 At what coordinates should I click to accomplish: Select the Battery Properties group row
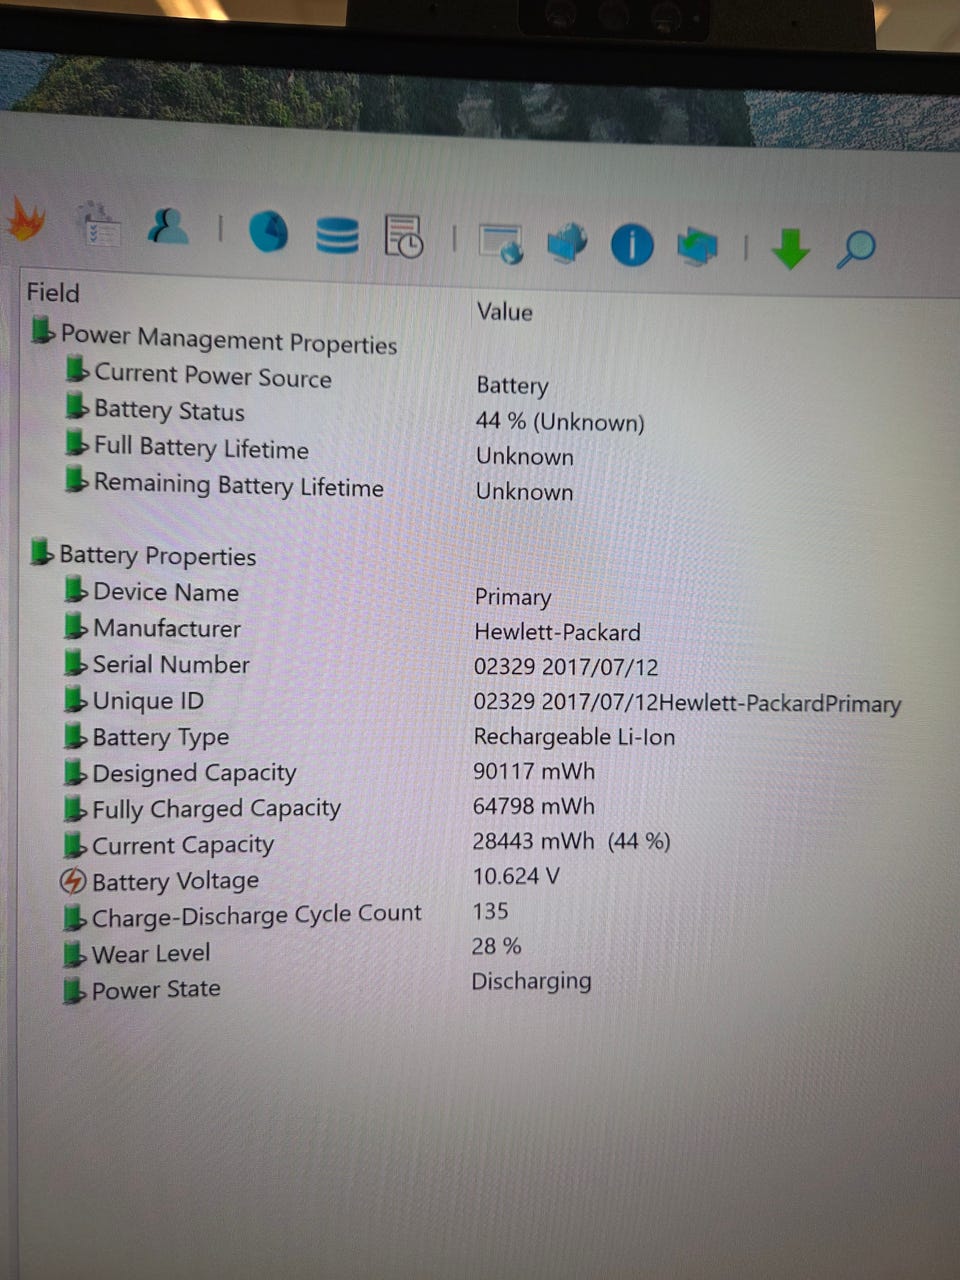pyautogui.click(x=143, y=555)
